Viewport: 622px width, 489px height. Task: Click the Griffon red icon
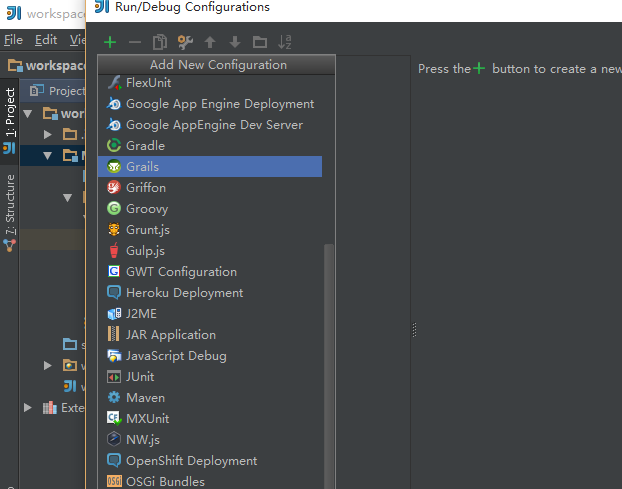[114, 187]
